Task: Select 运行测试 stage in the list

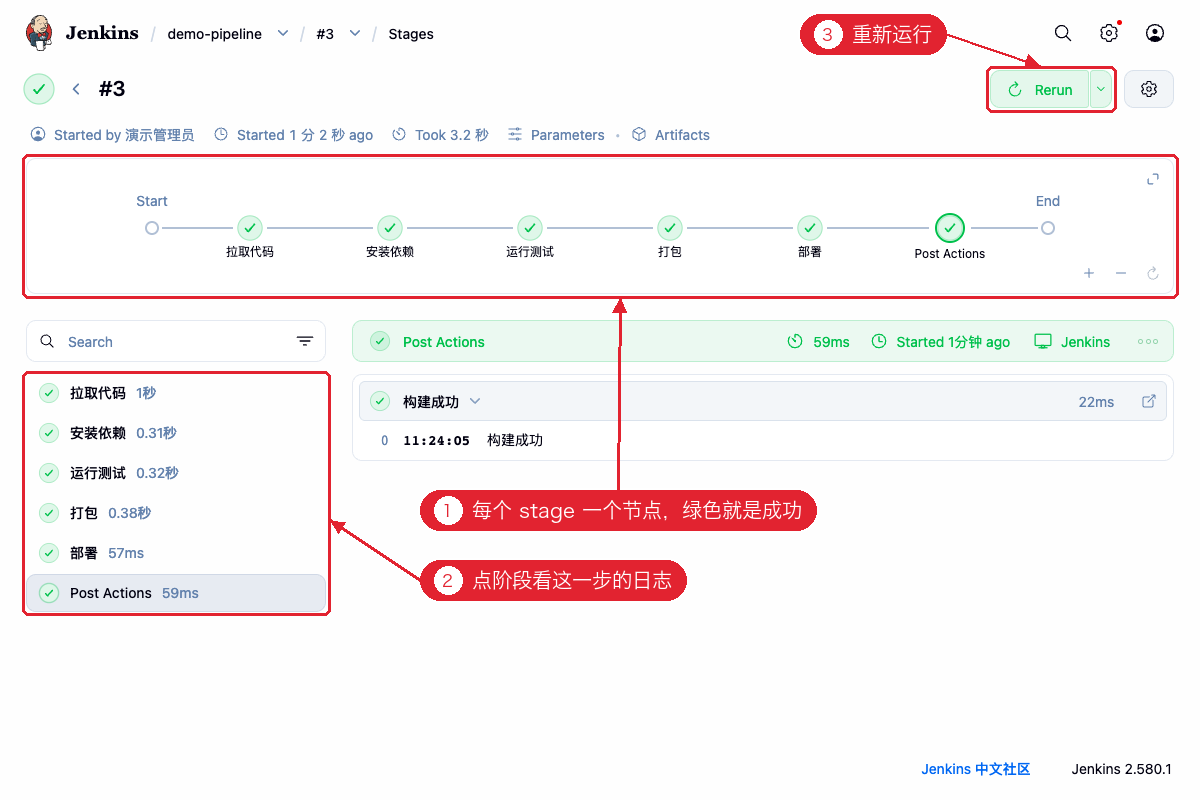Action: pyautogui.click(x=176, y=473)
